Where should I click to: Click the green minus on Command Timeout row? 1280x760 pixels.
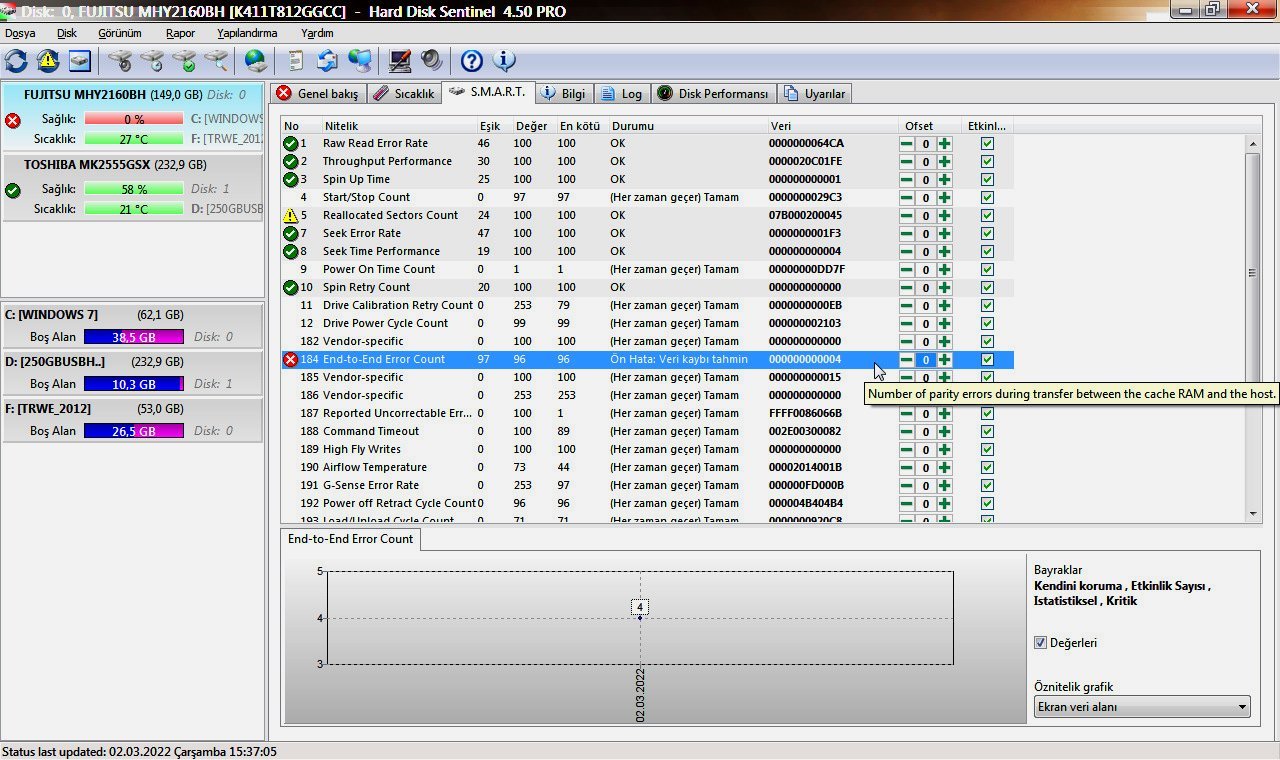(906, 432)
